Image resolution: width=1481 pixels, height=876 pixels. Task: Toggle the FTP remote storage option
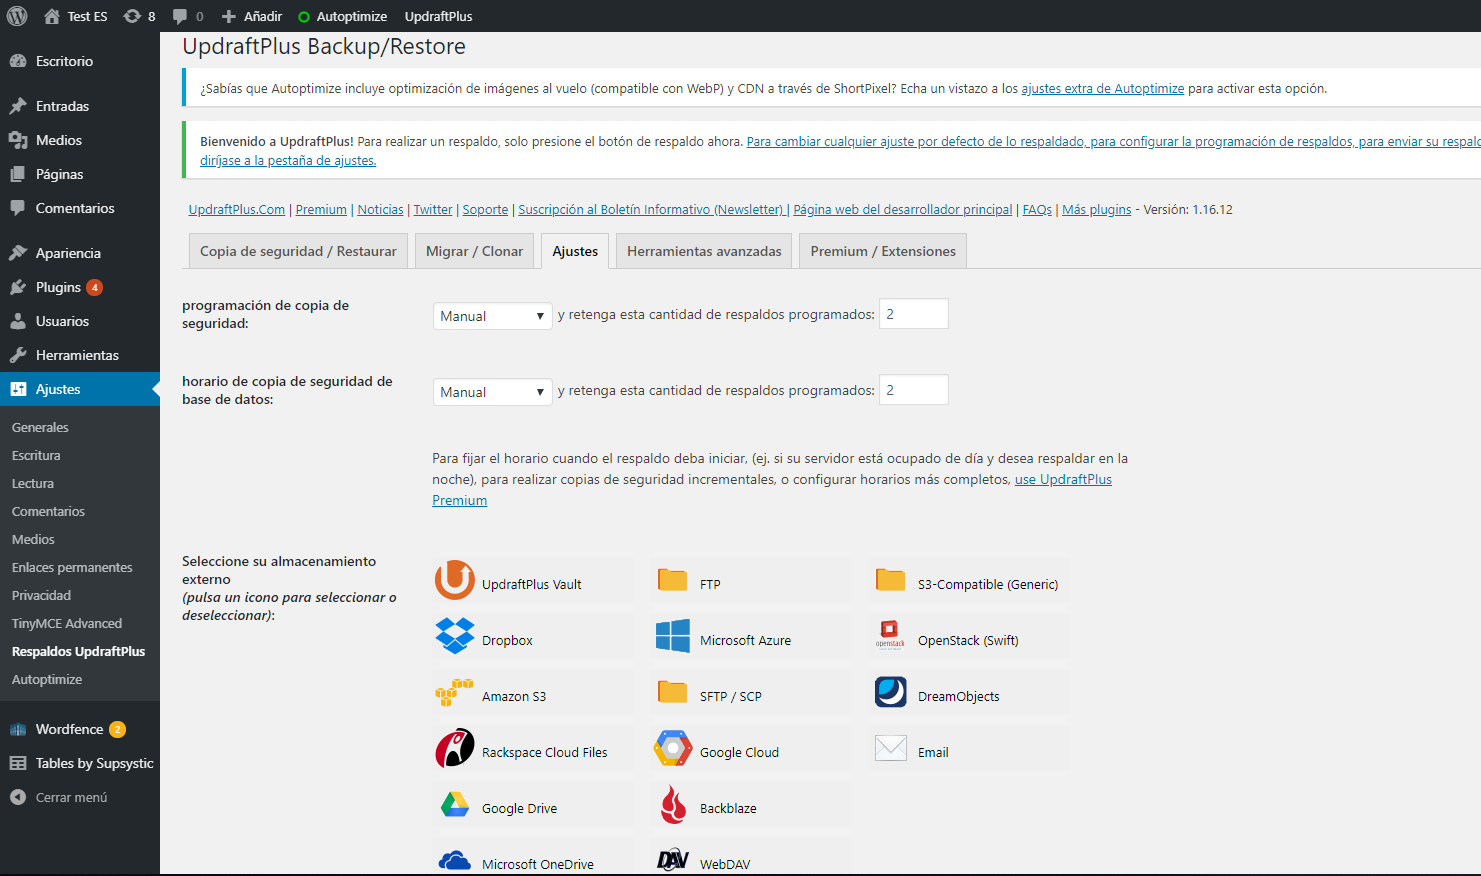point(673,581)
